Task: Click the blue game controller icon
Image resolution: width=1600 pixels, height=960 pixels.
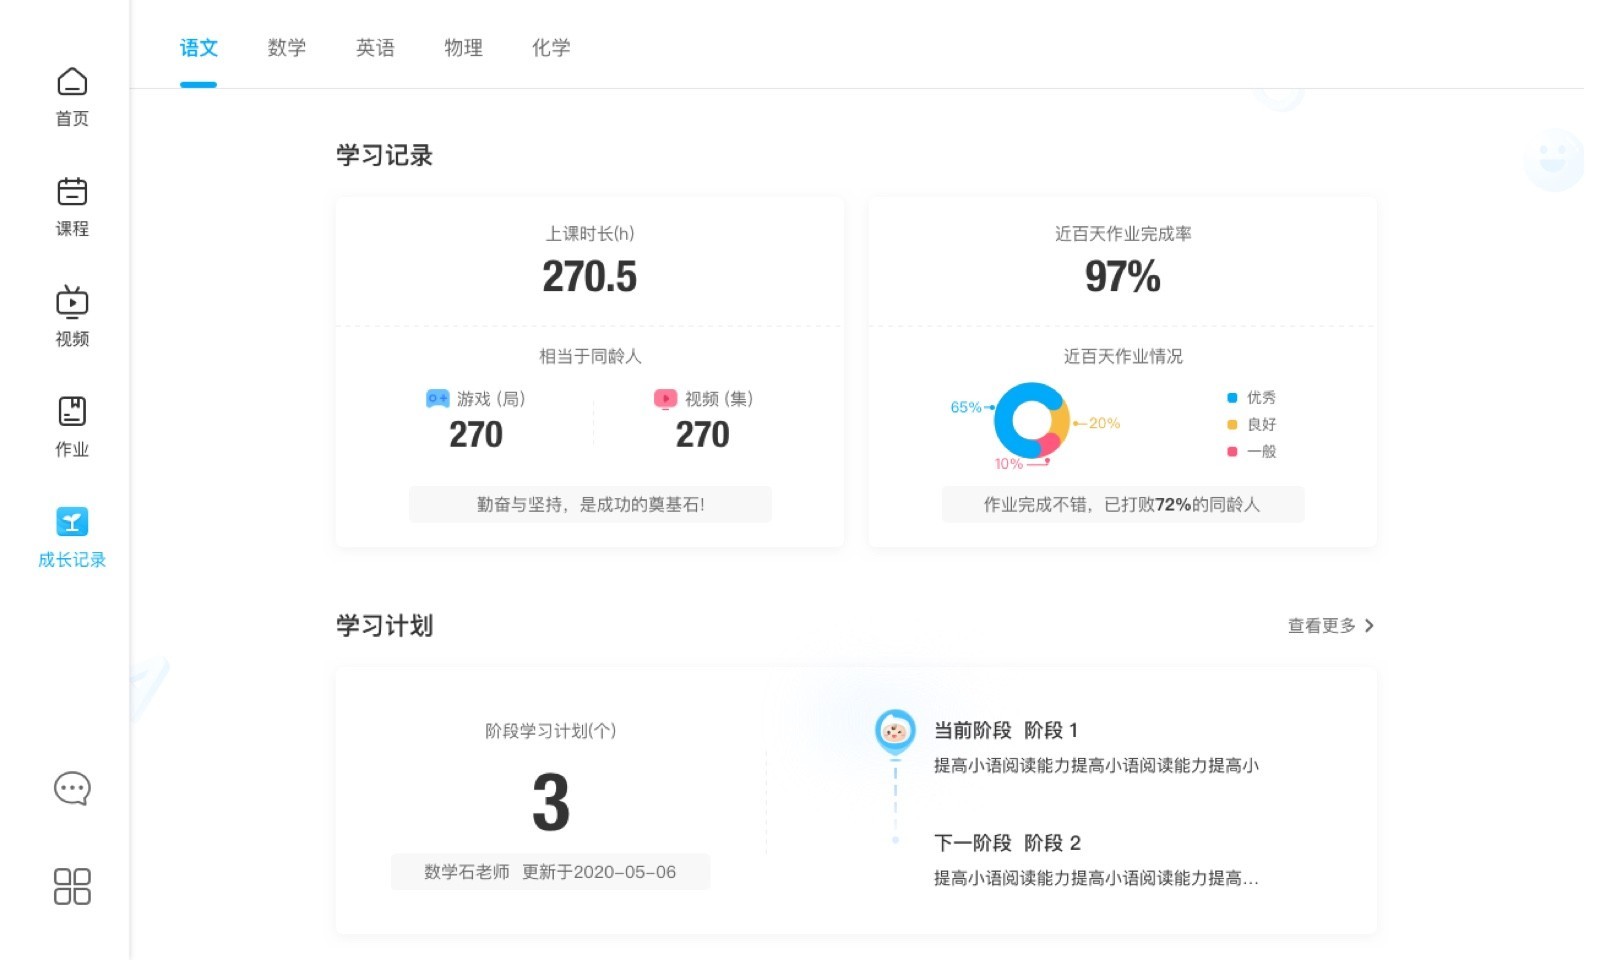Action: 437,398
